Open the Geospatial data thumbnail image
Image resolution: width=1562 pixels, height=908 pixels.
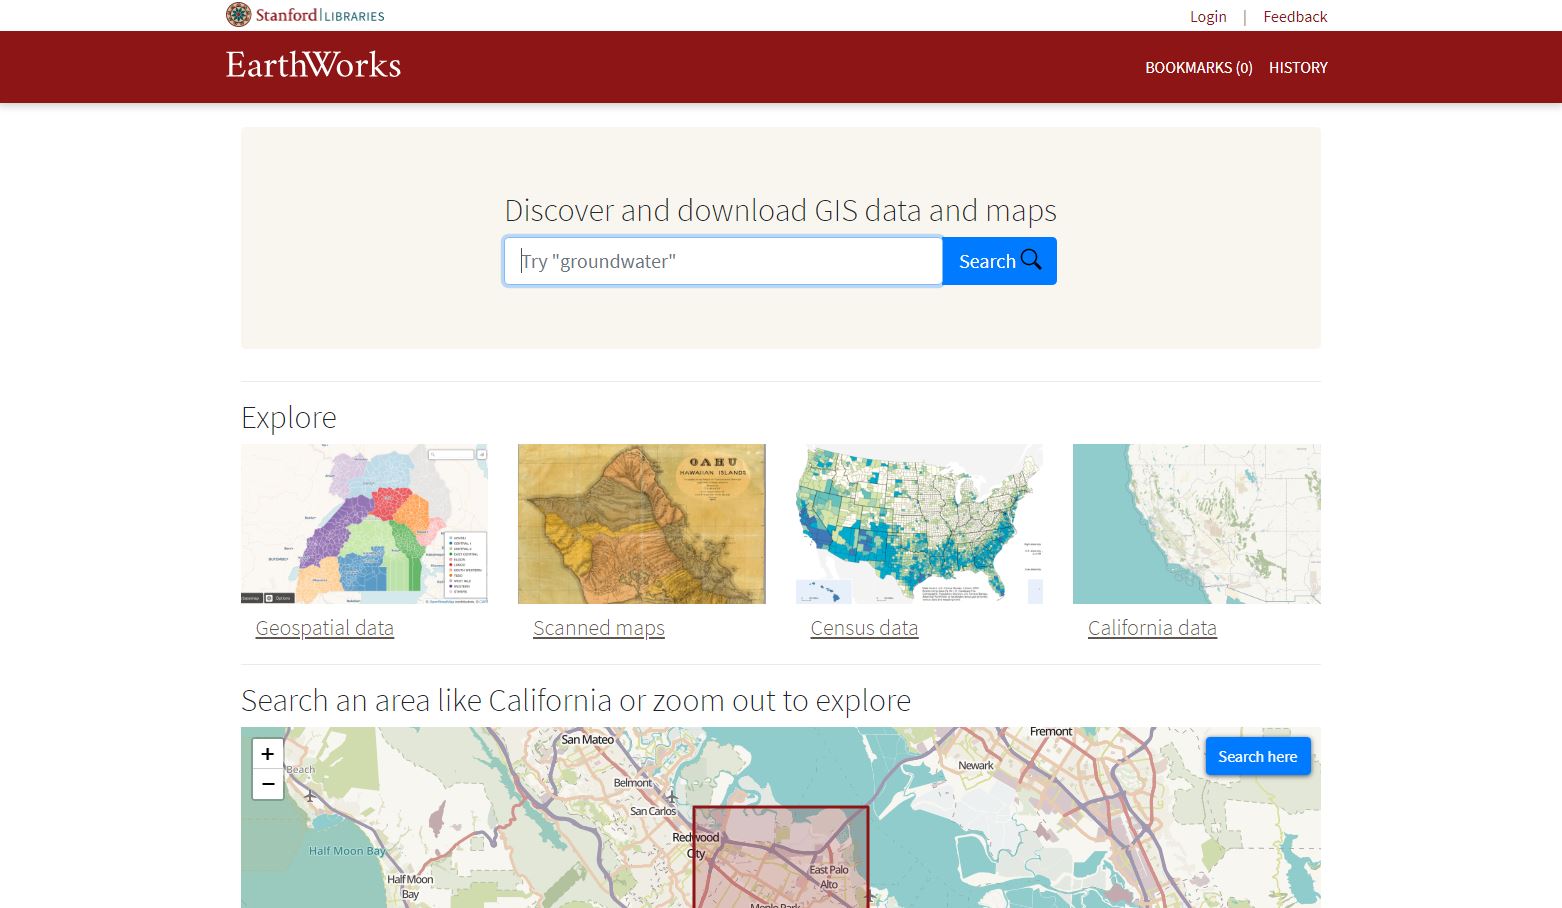pyautogui.click(x=364, y=524)
